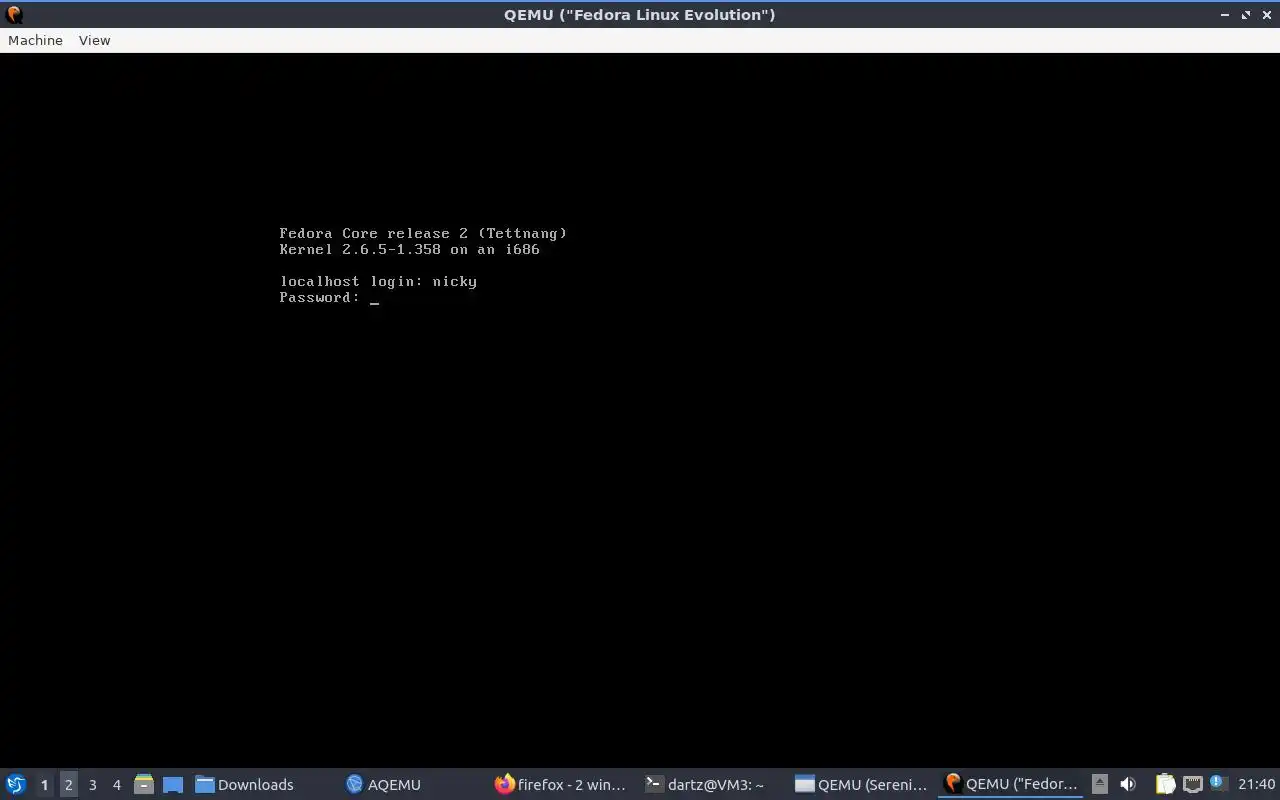Open removable media eject tray icon
This screenshot has width=1280, height=800.
(x=1100, y=784)
